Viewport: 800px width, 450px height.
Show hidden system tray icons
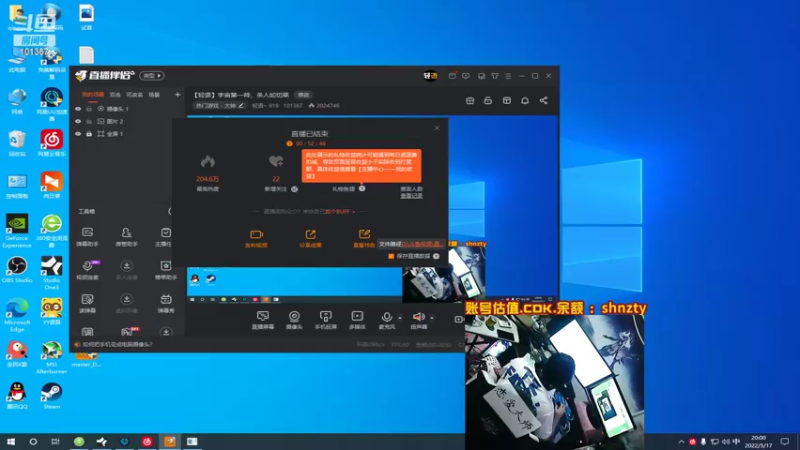coord(681,442)
